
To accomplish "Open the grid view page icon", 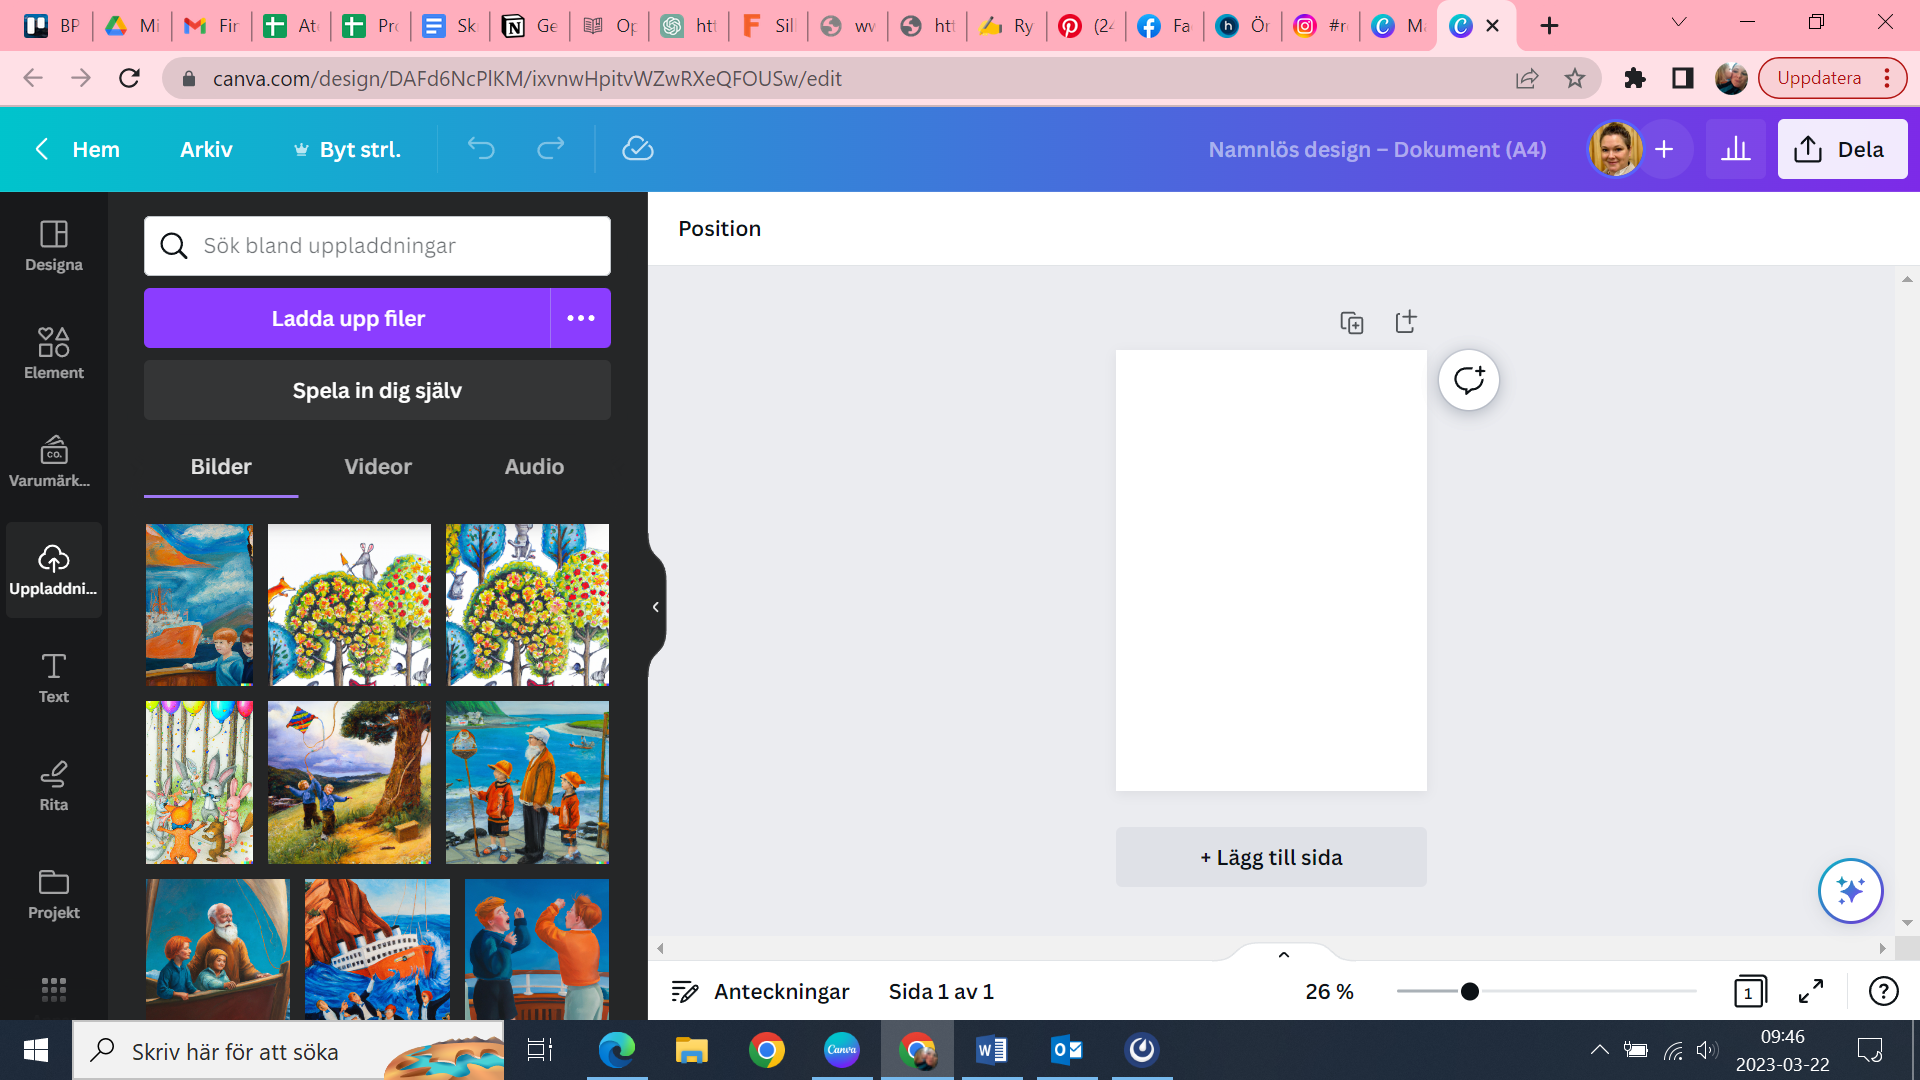I will (1749, 991).
